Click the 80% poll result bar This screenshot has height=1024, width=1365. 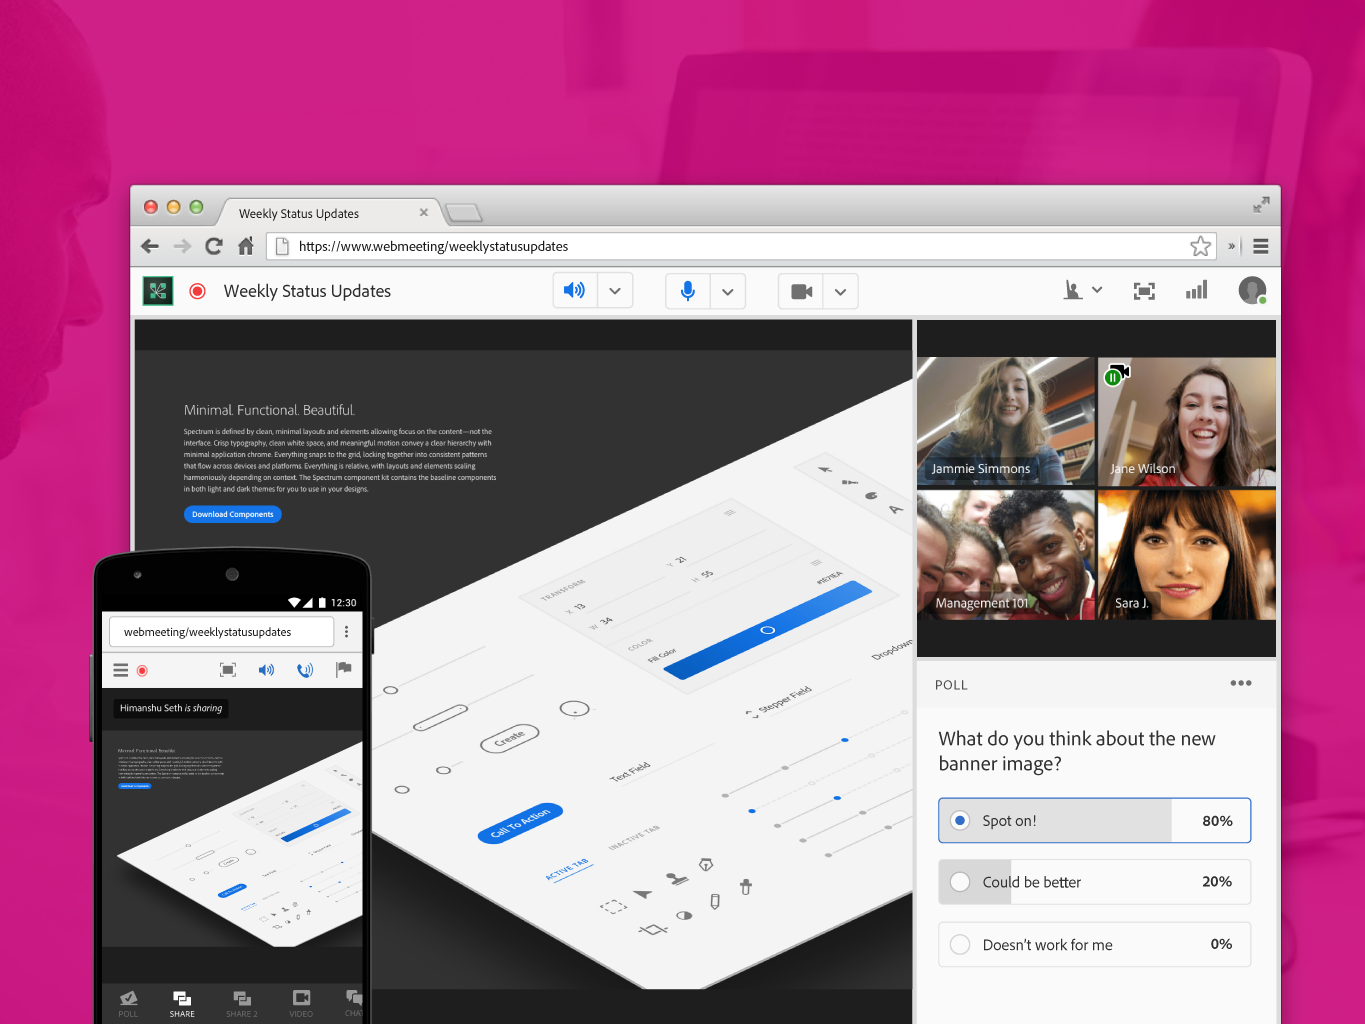(x=1095, y=820)
